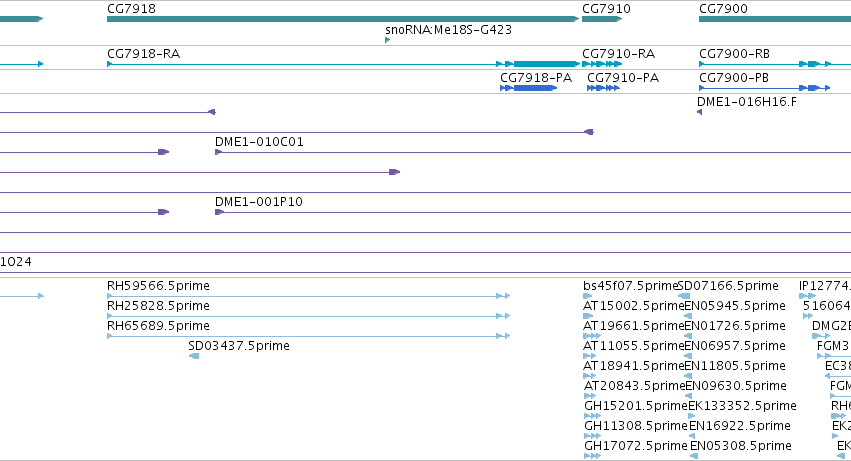851x461 pixels.
Task: Click the arrows under GH11308.5prime
Action: [592, 437]
